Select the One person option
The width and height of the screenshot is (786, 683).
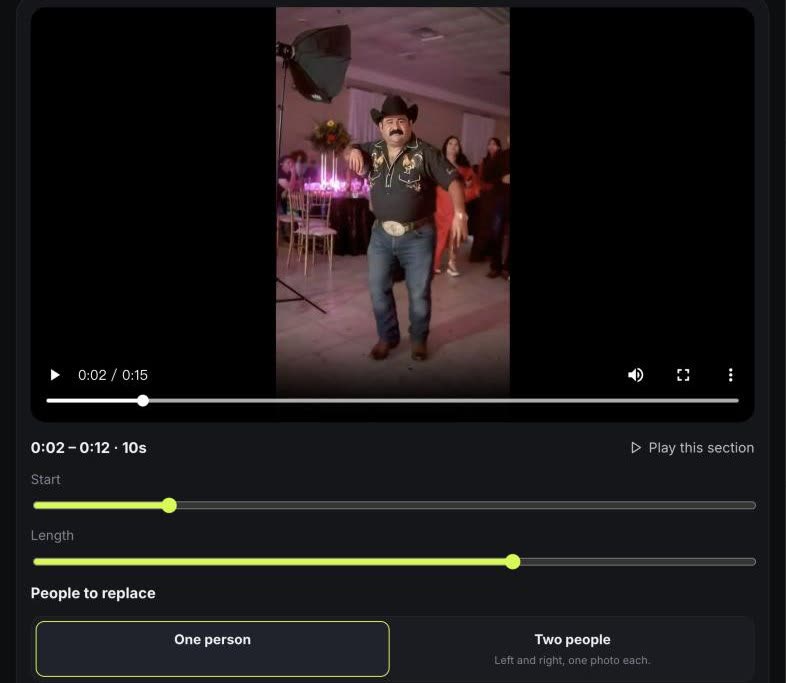click(x=213, y=649)
